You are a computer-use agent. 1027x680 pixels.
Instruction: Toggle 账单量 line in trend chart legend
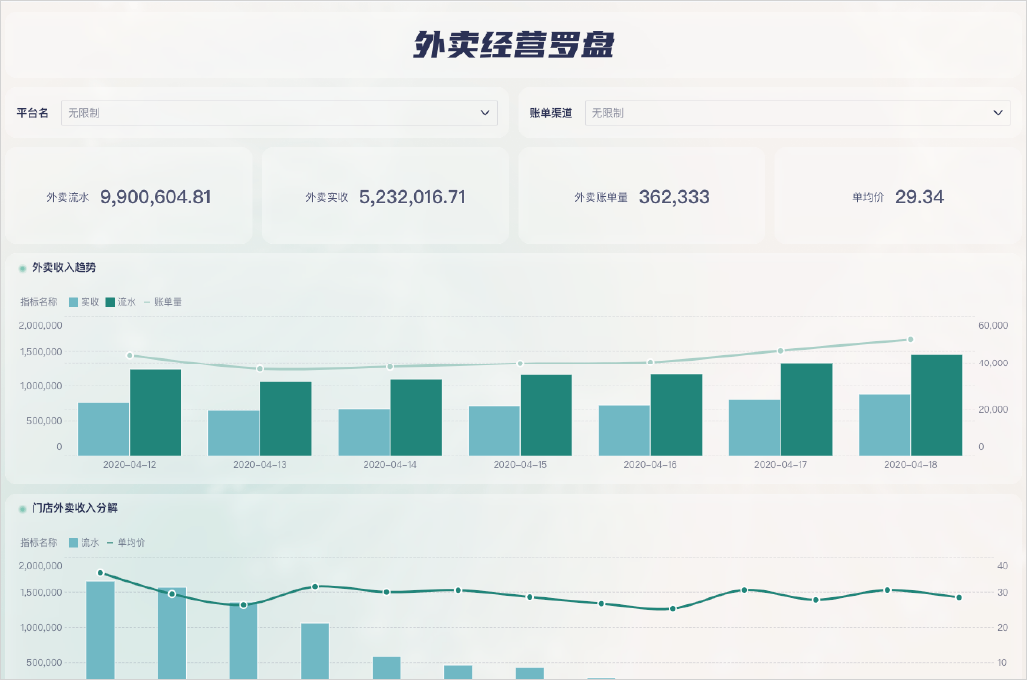click(x=162, y=301)
